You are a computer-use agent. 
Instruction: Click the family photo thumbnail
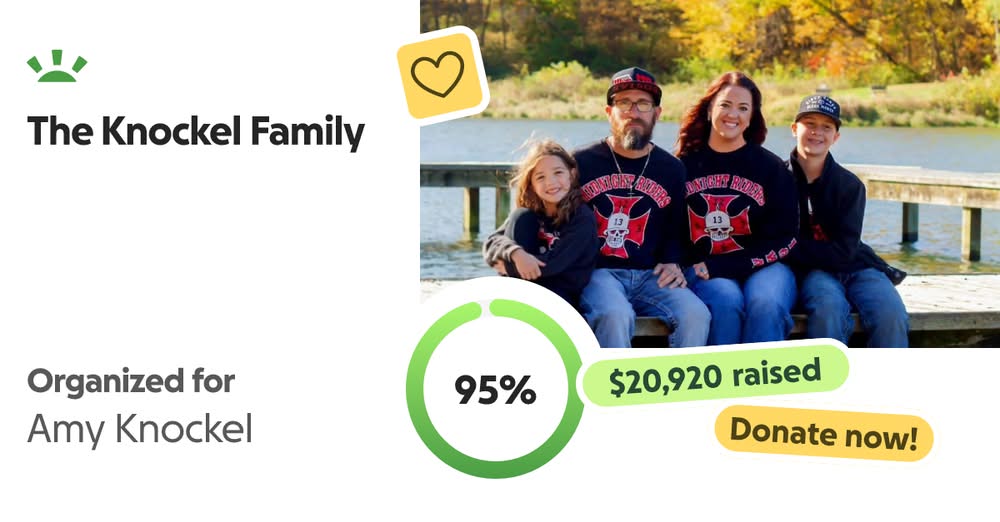pos(710,174)
